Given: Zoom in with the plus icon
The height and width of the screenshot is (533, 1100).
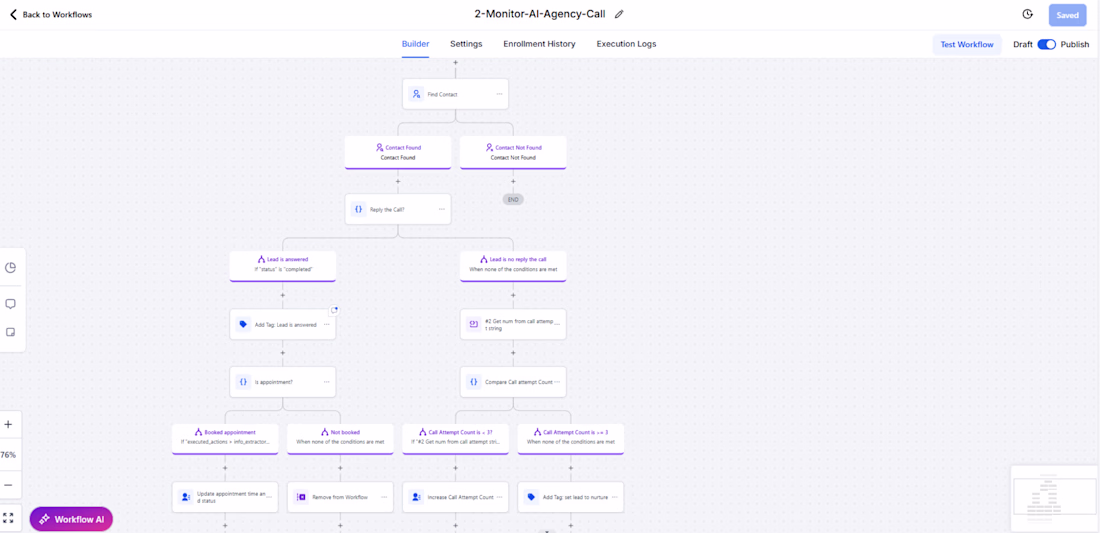Looking at the screenshot, I should click(x=9, y=425).
